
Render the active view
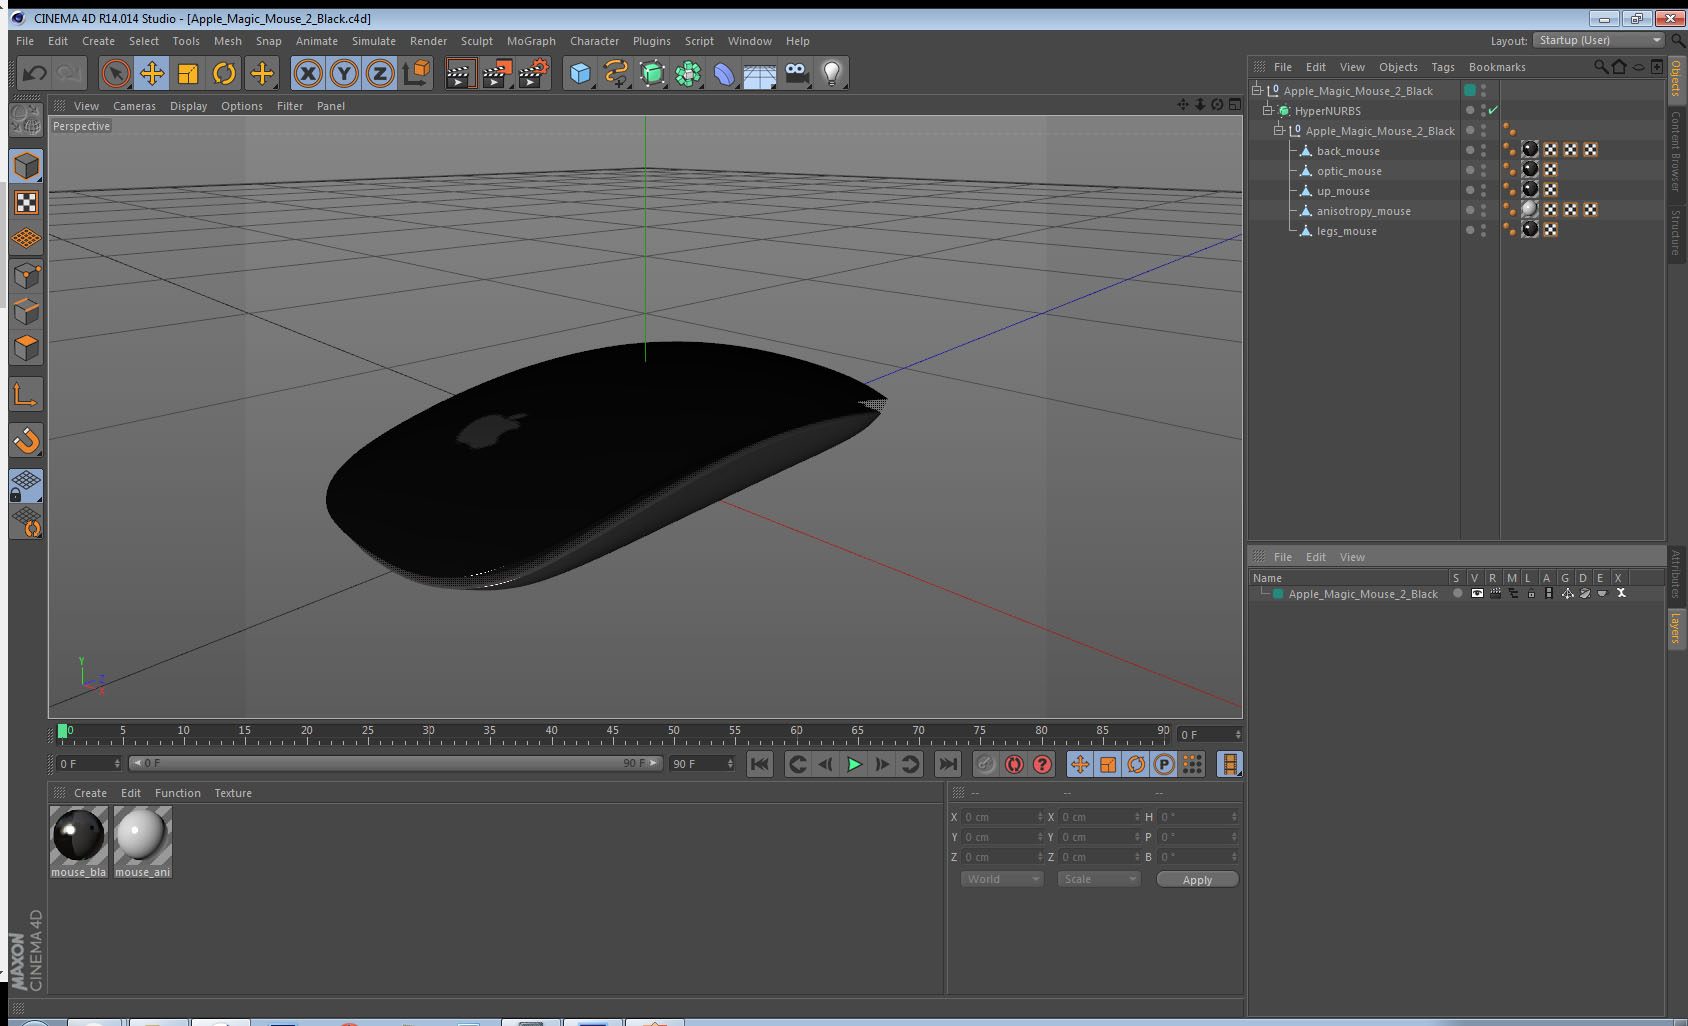click(460, 73)
